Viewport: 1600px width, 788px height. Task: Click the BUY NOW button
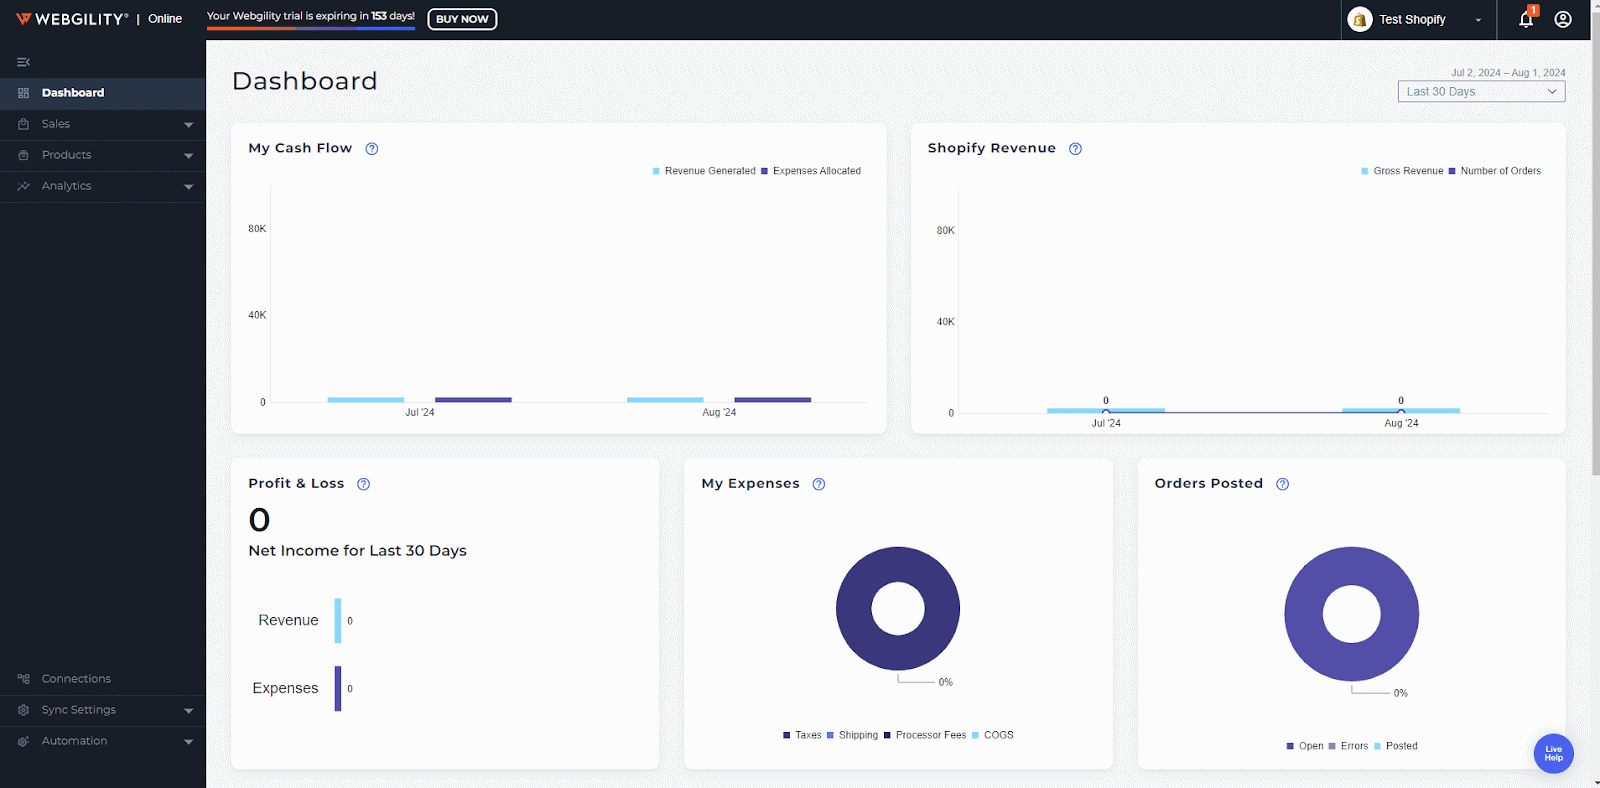[x=462, y=19]
